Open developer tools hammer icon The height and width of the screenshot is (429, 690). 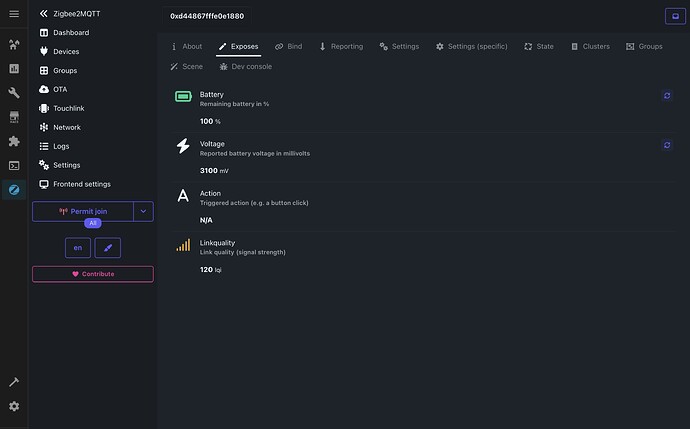coord(14,382)
